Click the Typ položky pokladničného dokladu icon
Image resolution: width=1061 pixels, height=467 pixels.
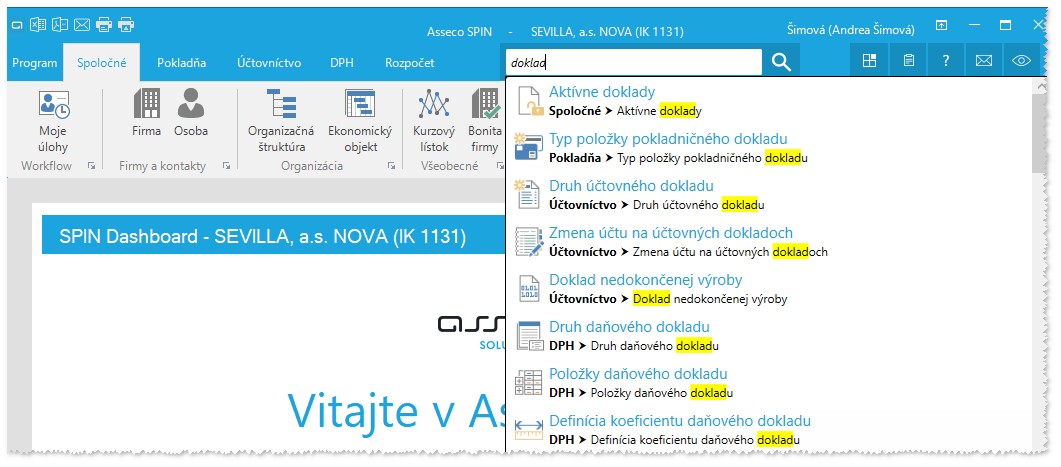coord(528,148)
